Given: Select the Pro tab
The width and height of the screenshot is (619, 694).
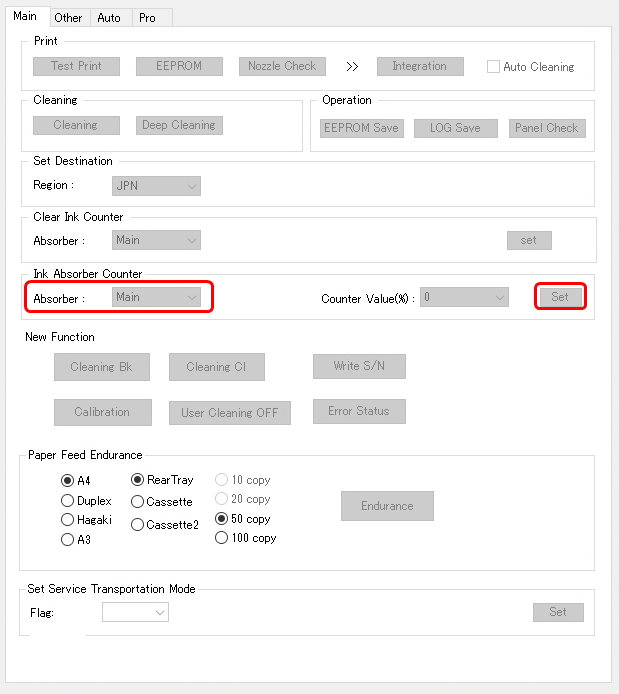Looking at the screenshot, I should click(x=147, y=17).
